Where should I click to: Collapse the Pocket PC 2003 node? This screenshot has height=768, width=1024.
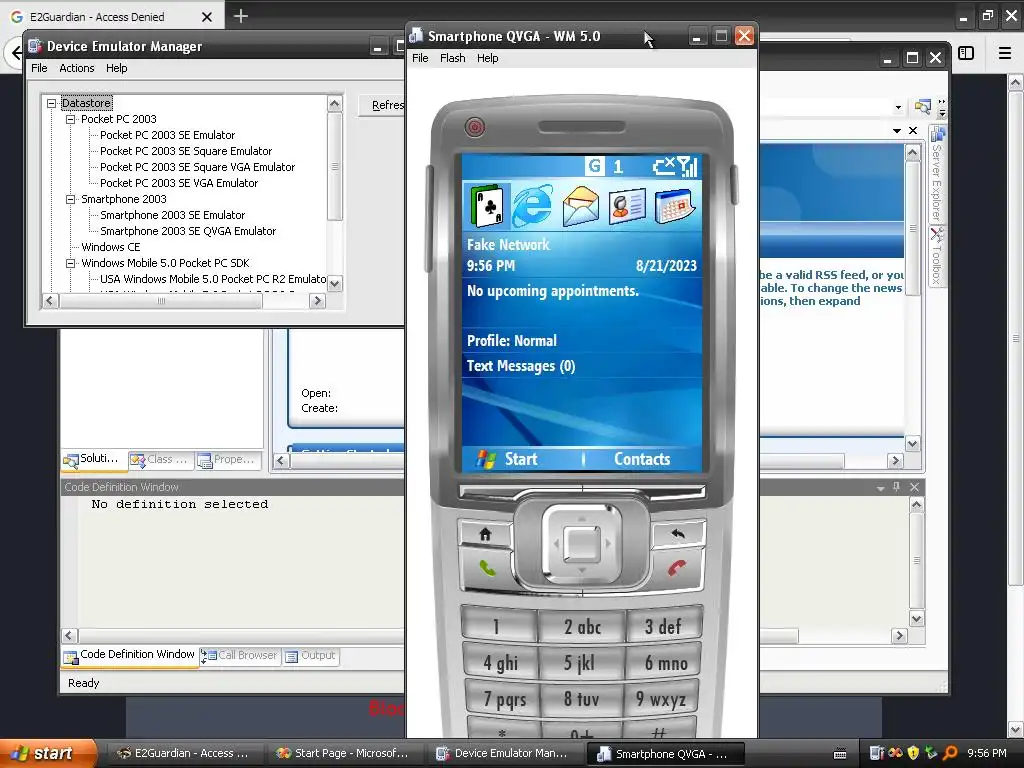(71, 120)
